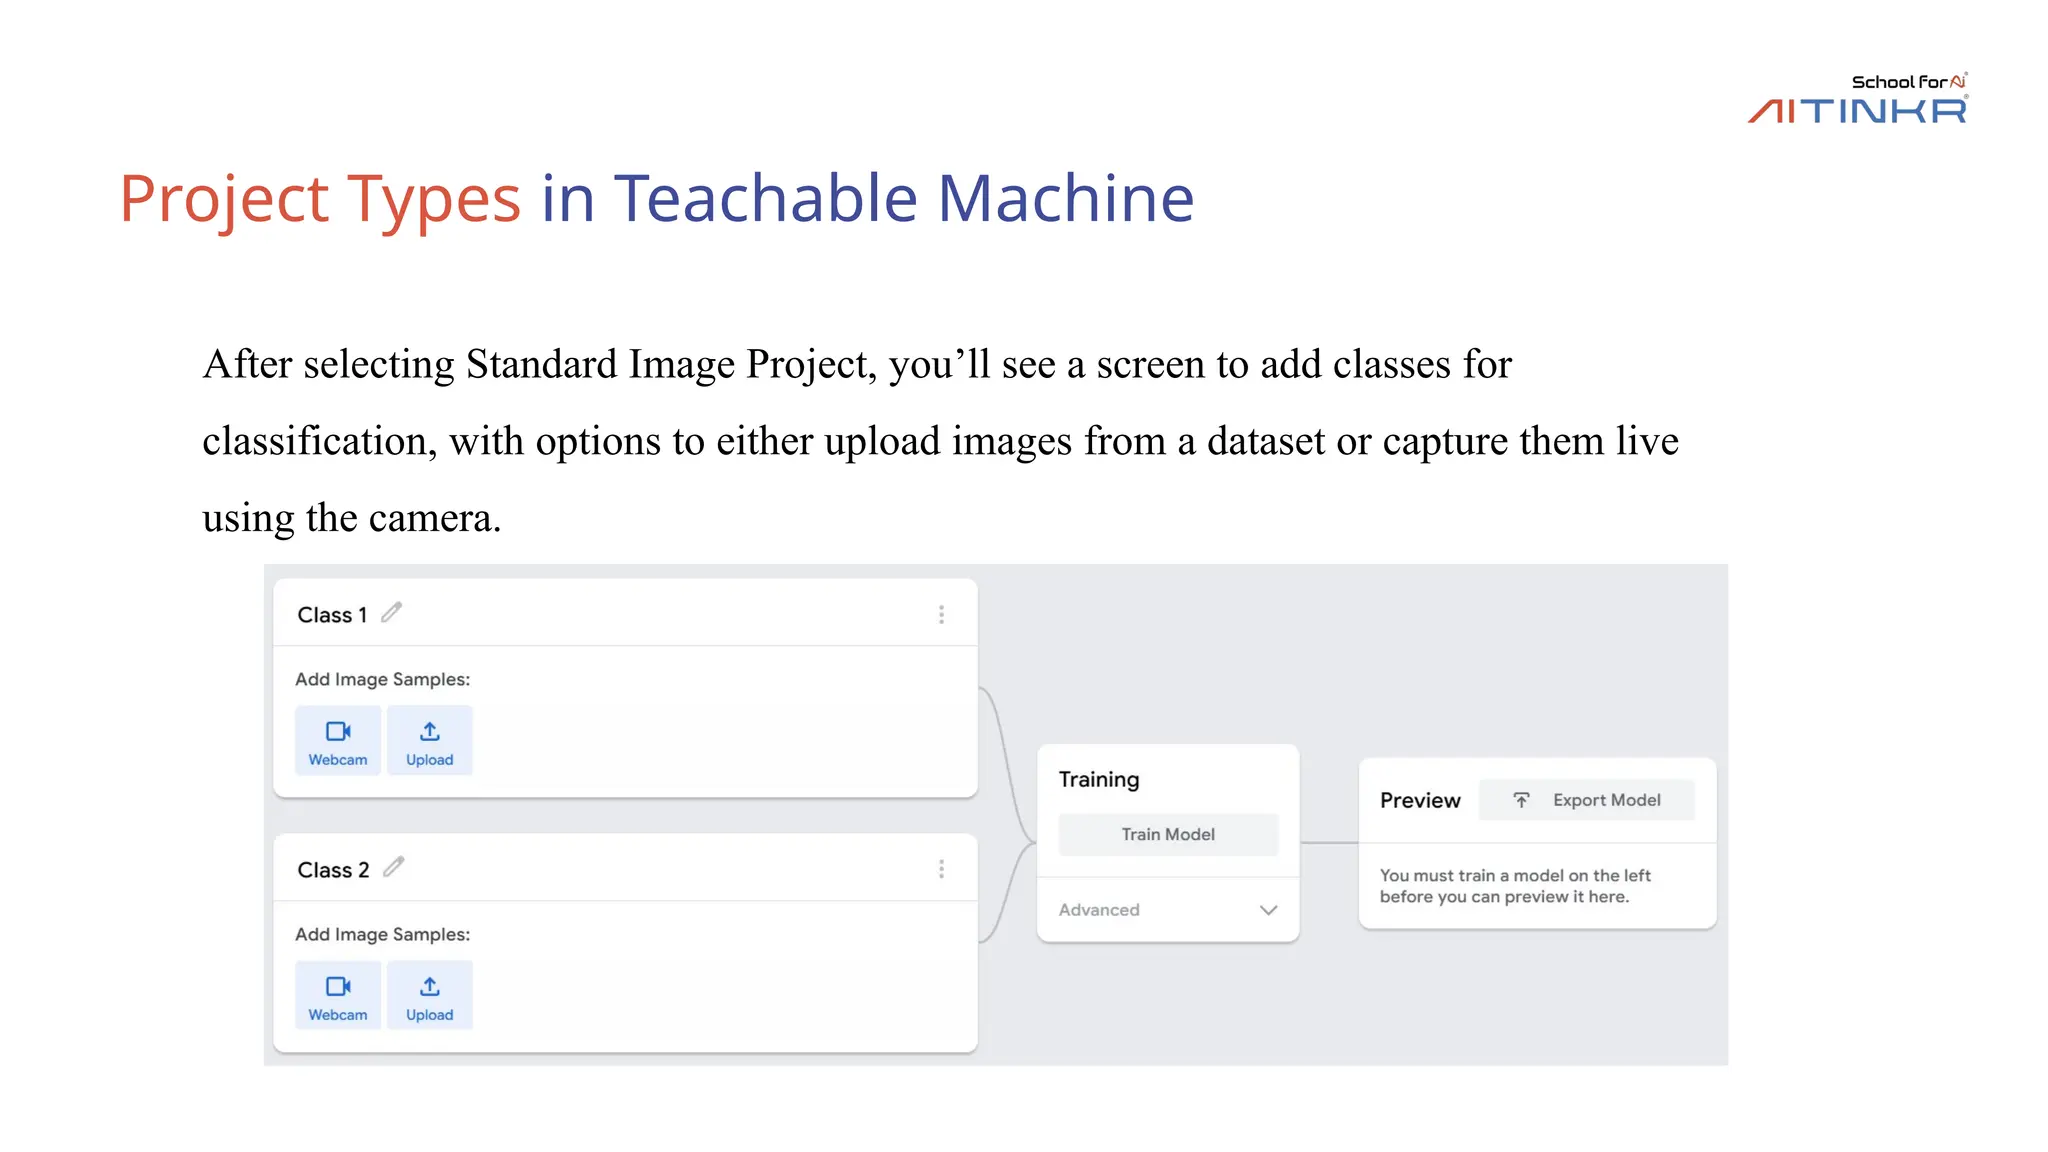Click the AITINKR logo
2048x1152 pixels.
[1857, 110]
